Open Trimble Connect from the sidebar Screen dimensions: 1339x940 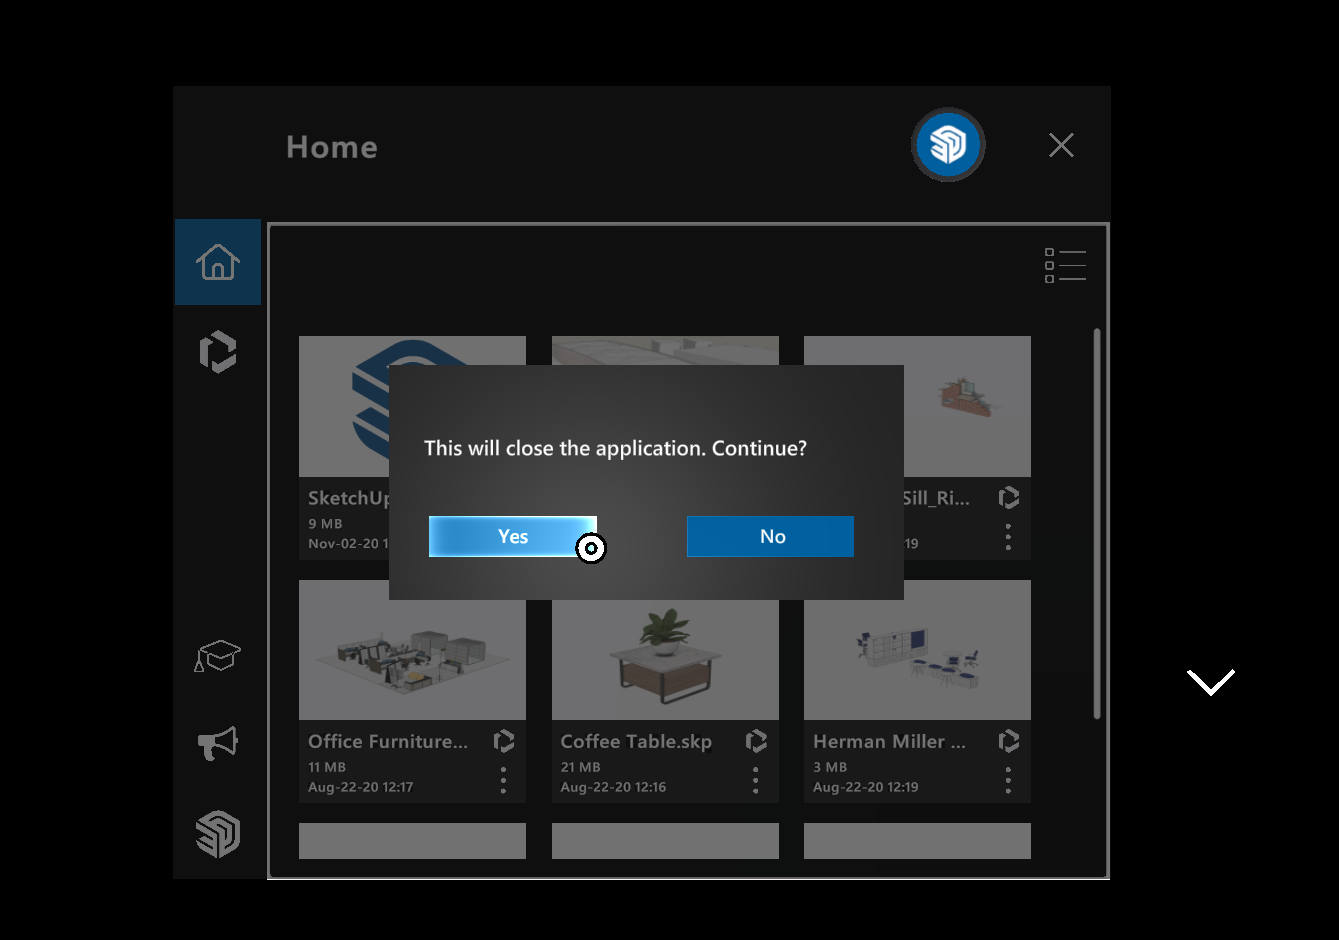(218, 352)
